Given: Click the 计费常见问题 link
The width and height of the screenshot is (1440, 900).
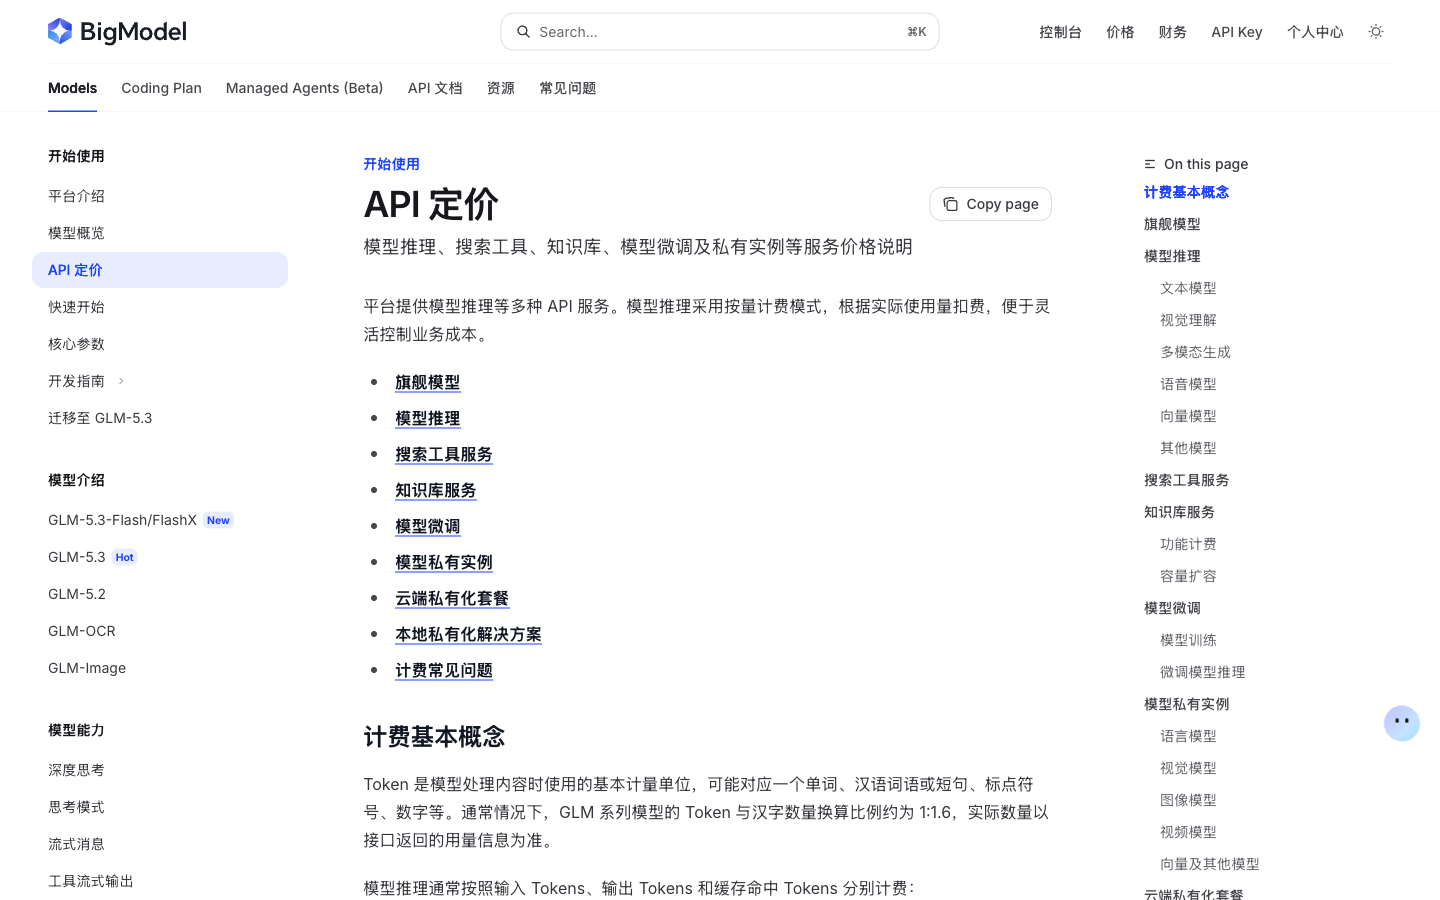Looking at the screenshot, I should pyautogui.click(x=444, y=670).
